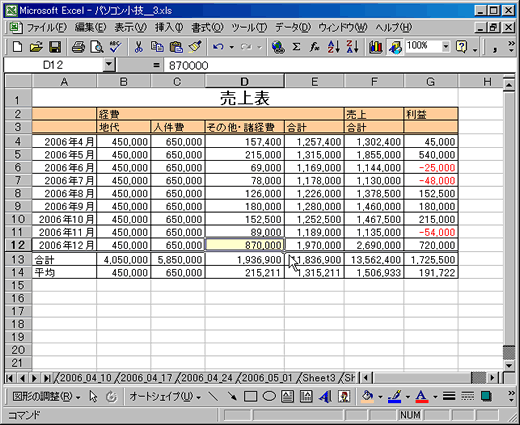
Task: Insert WordArt from the drawing toolbar
Action: [325, 396]
